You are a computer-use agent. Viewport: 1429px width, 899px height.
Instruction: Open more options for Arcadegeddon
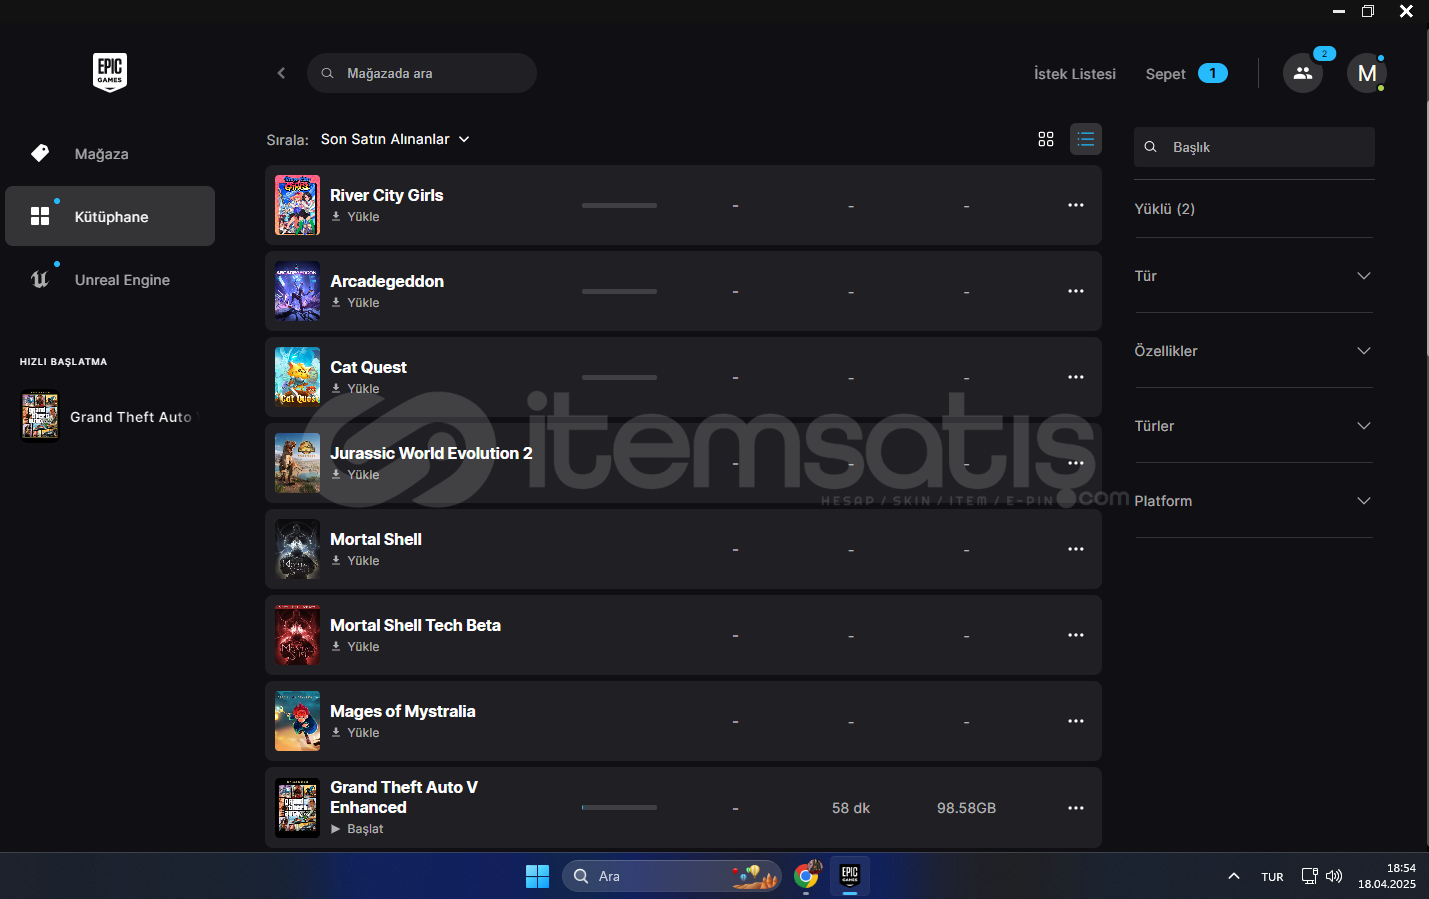[1076, 291]
